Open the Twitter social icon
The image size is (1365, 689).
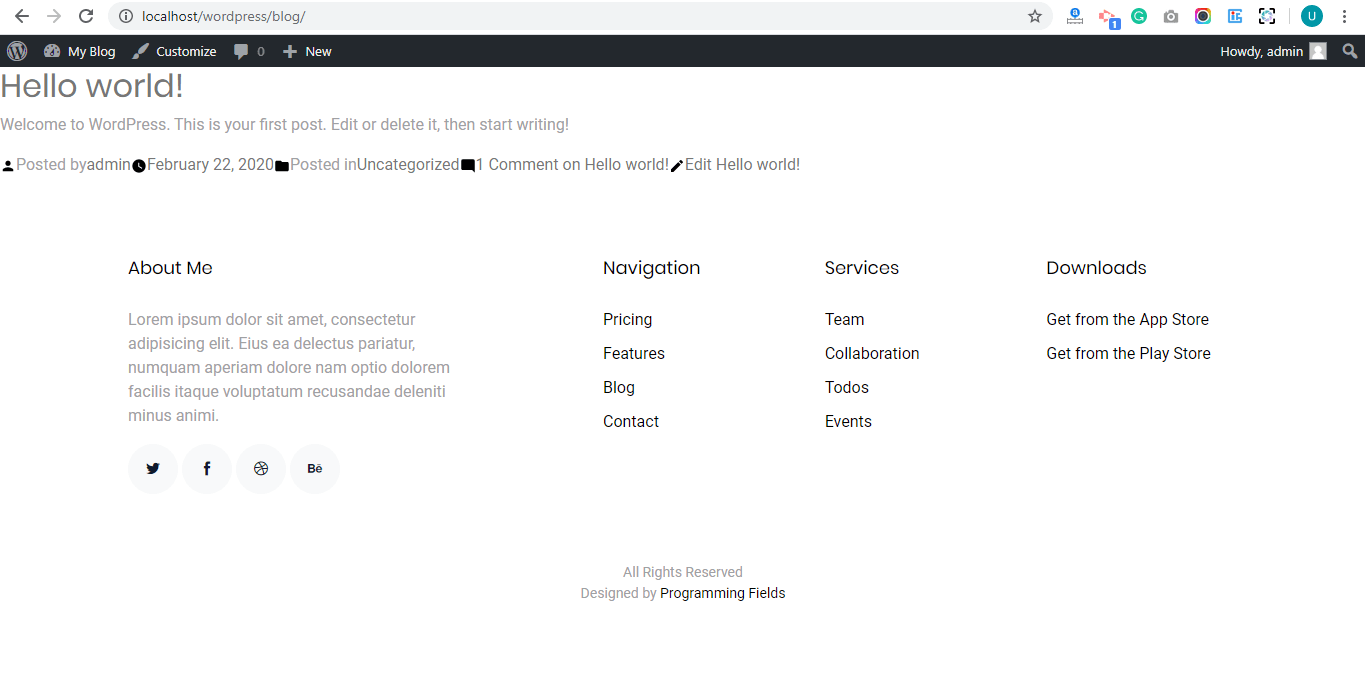pyautogui.click(x=152, y=468)
